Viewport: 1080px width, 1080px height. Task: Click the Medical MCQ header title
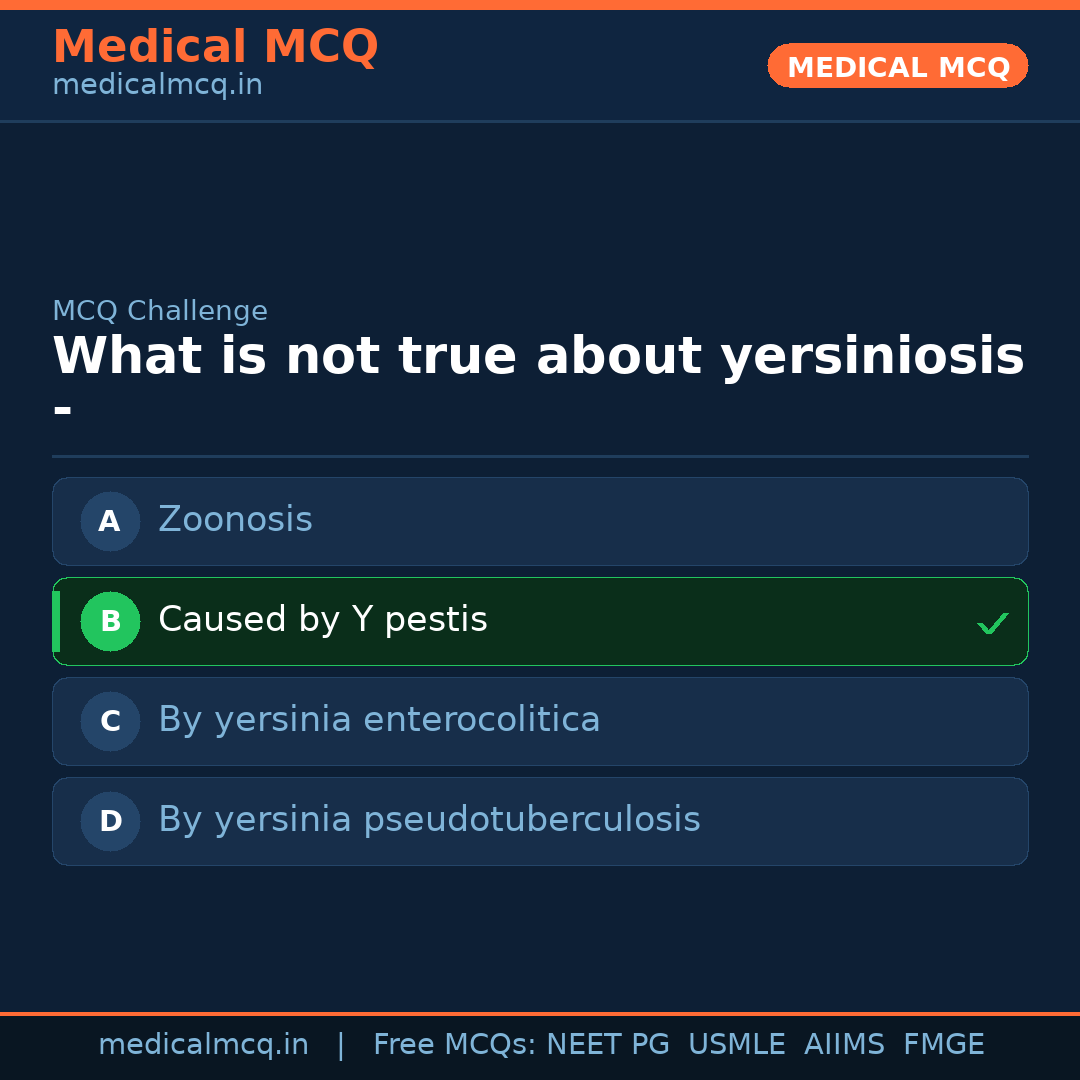coord(215,47)
